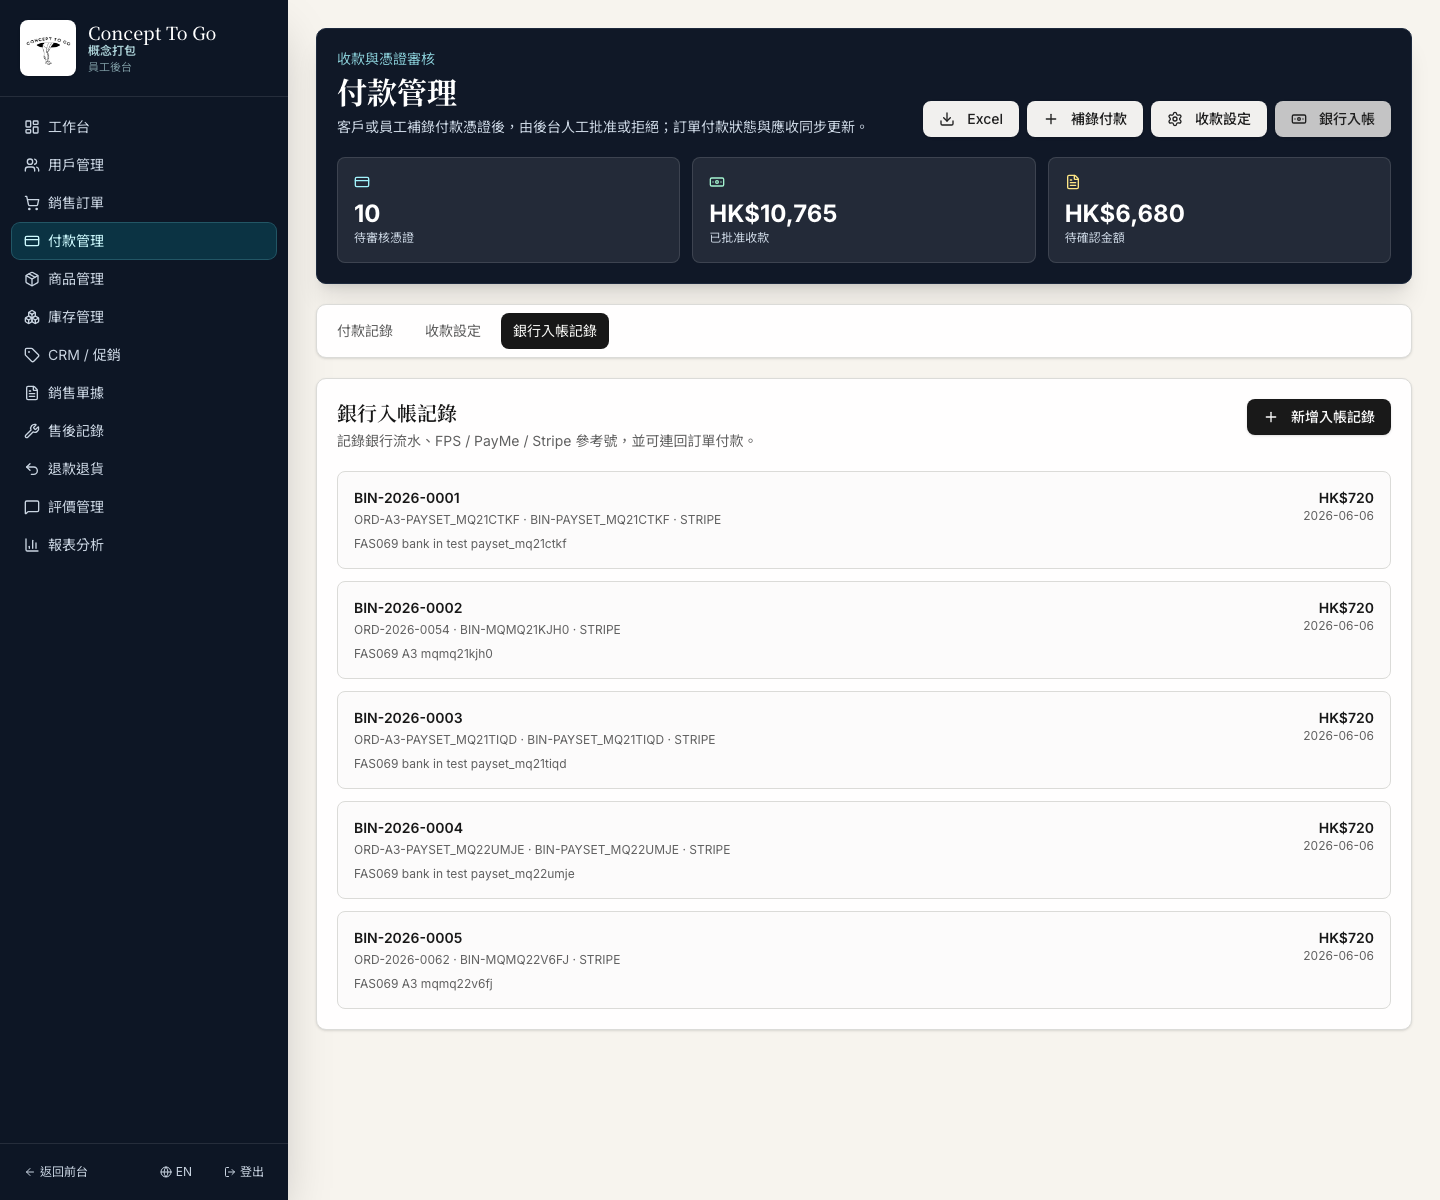
Task: Click the 付款管理 credit card icon in sidebar
Action: click(x=32, y=241)
